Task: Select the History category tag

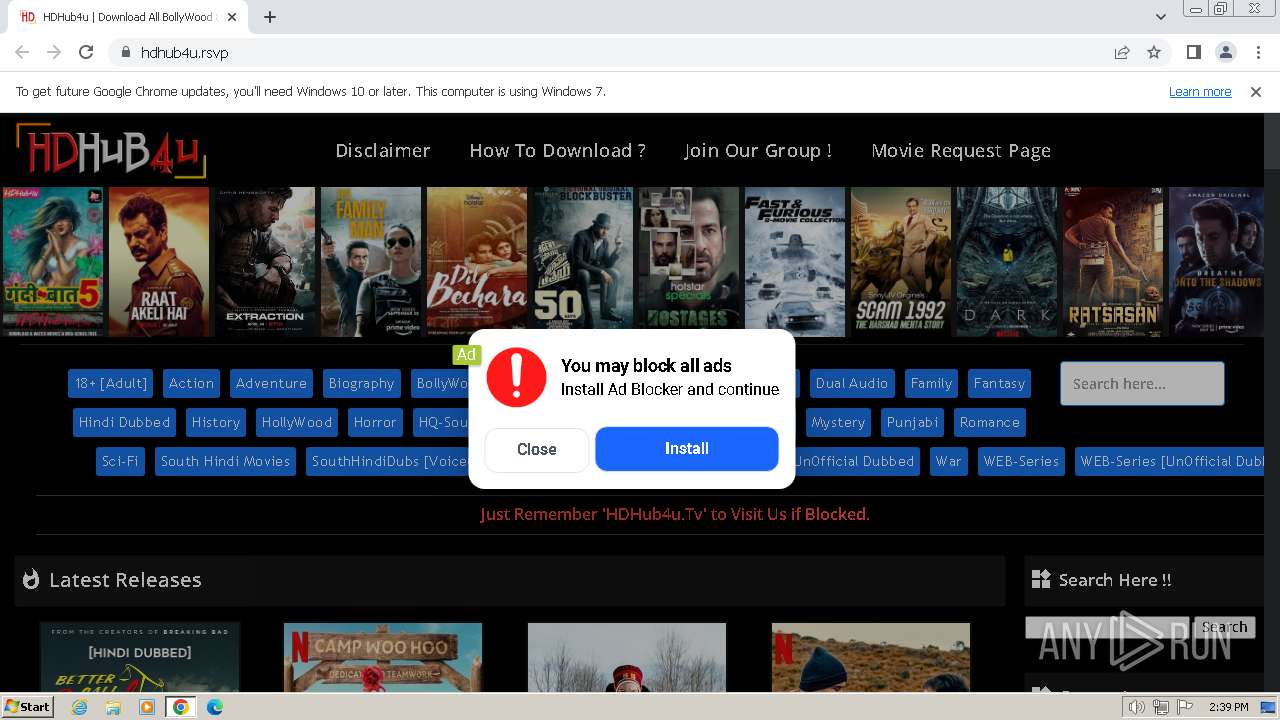Action: click(x=216, y=422)
